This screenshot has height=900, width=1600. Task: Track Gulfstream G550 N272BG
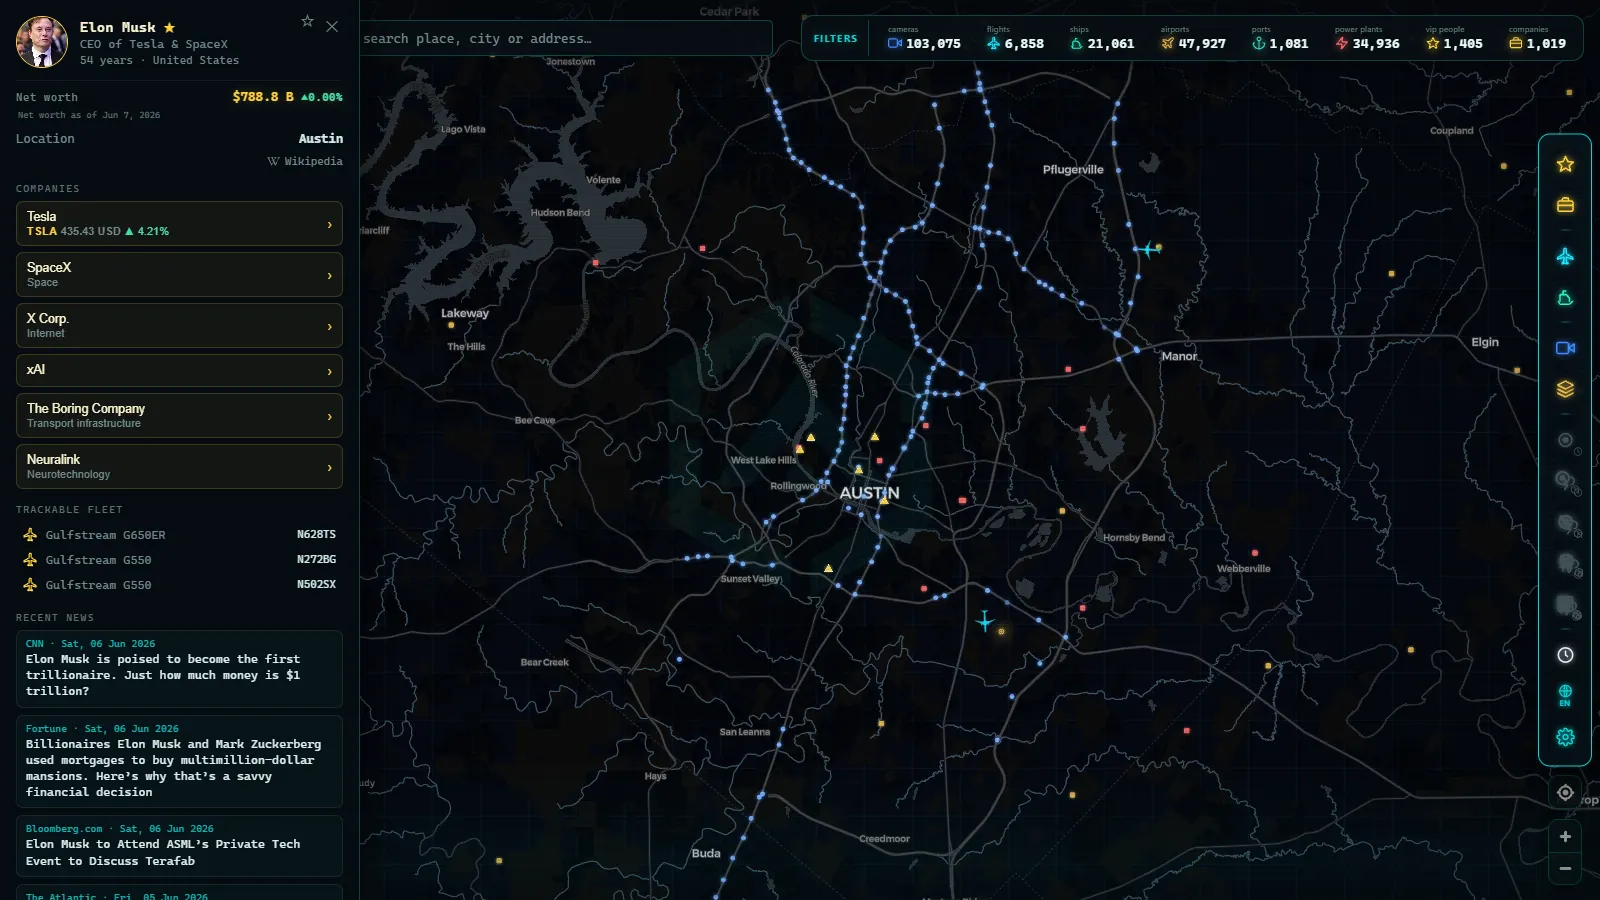(179, 560)
